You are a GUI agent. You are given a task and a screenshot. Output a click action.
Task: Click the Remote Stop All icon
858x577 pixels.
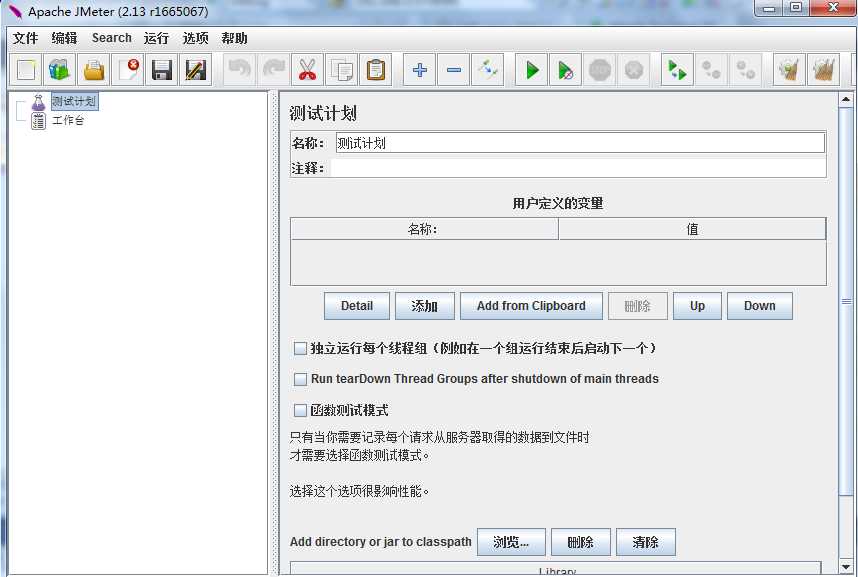click(x=711, y=70)
